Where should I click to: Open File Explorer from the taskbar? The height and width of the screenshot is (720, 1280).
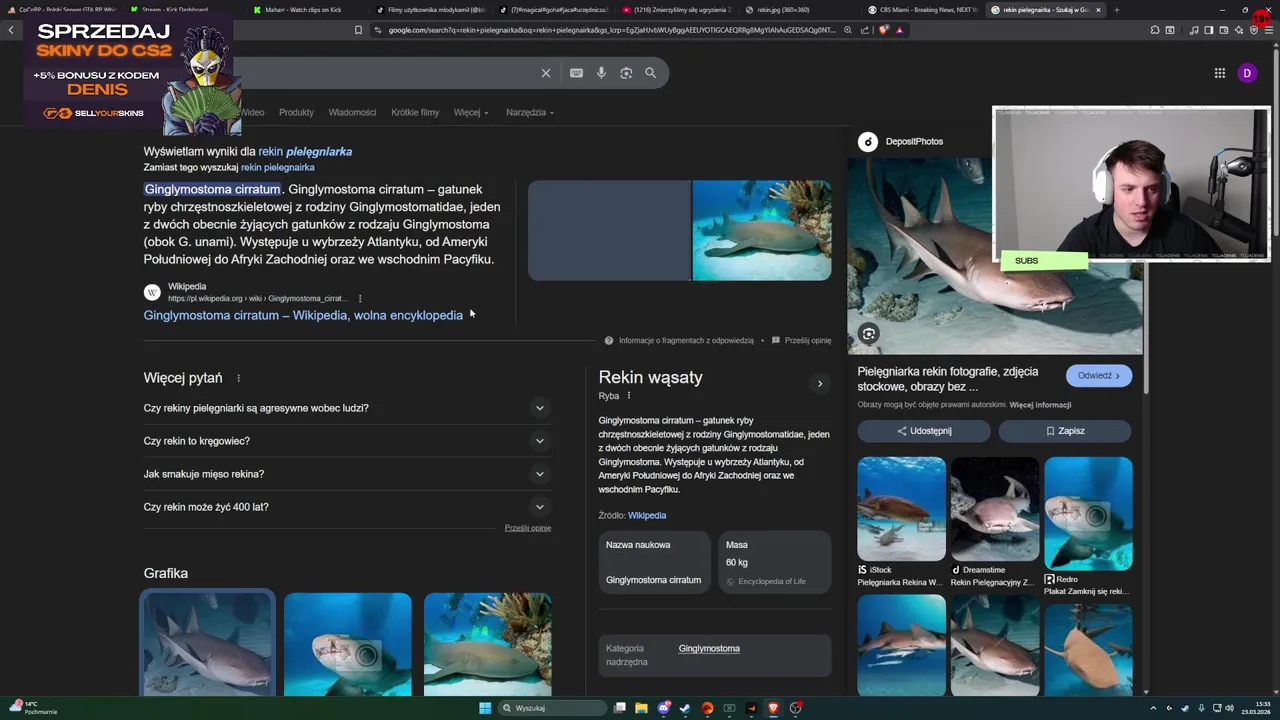[x=641, y=708]
